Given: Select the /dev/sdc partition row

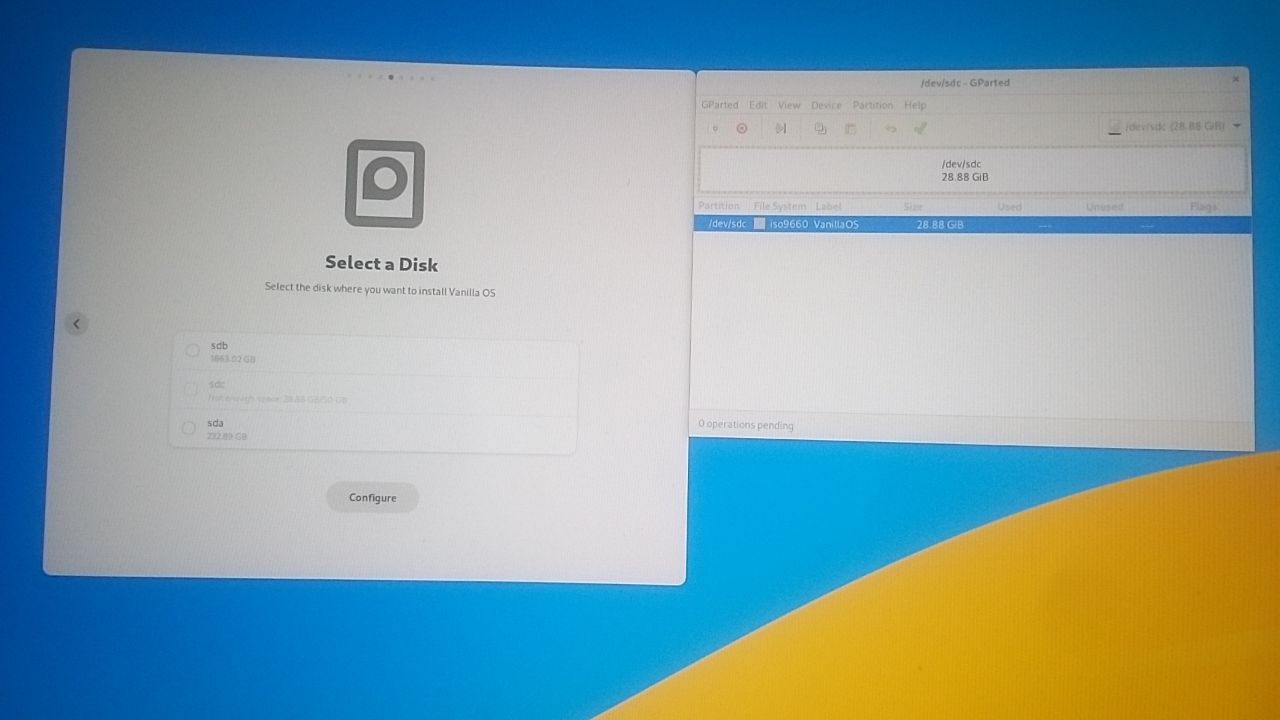Looking at the screenshot, I should [x=971, y=225].
